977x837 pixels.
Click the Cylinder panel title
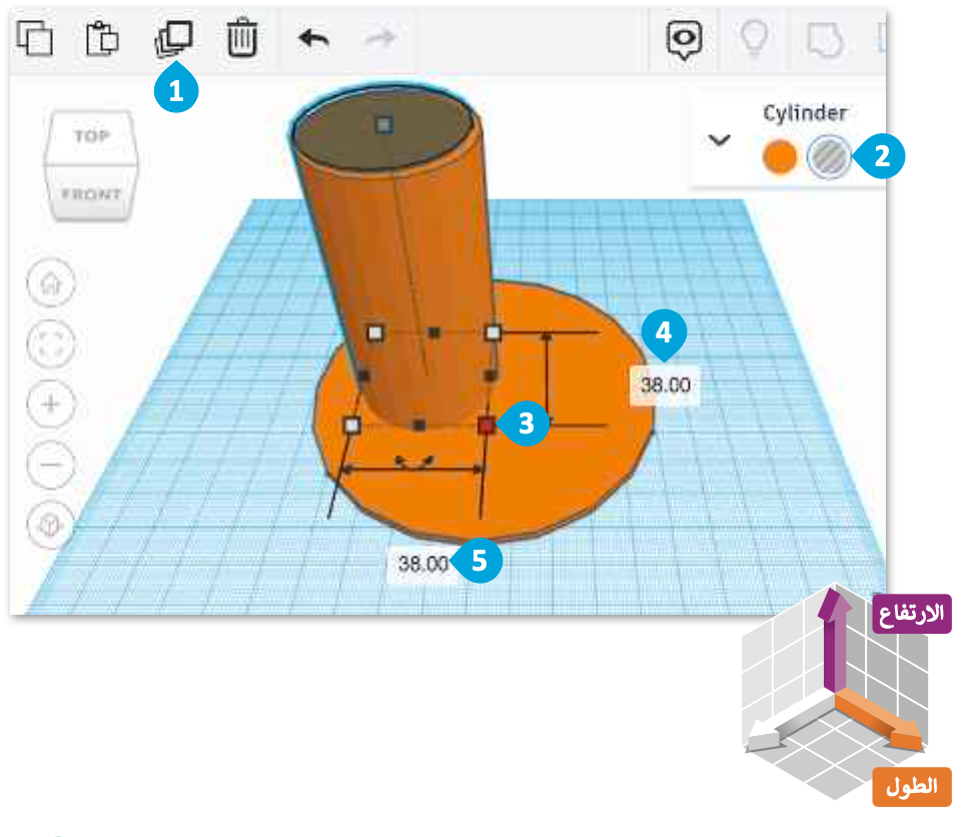805,113
